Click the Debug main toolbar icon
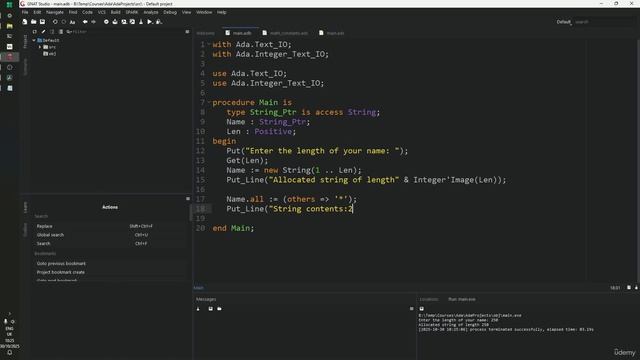The width and height of the screenshot is (640, 360). [x=159, y=22]
